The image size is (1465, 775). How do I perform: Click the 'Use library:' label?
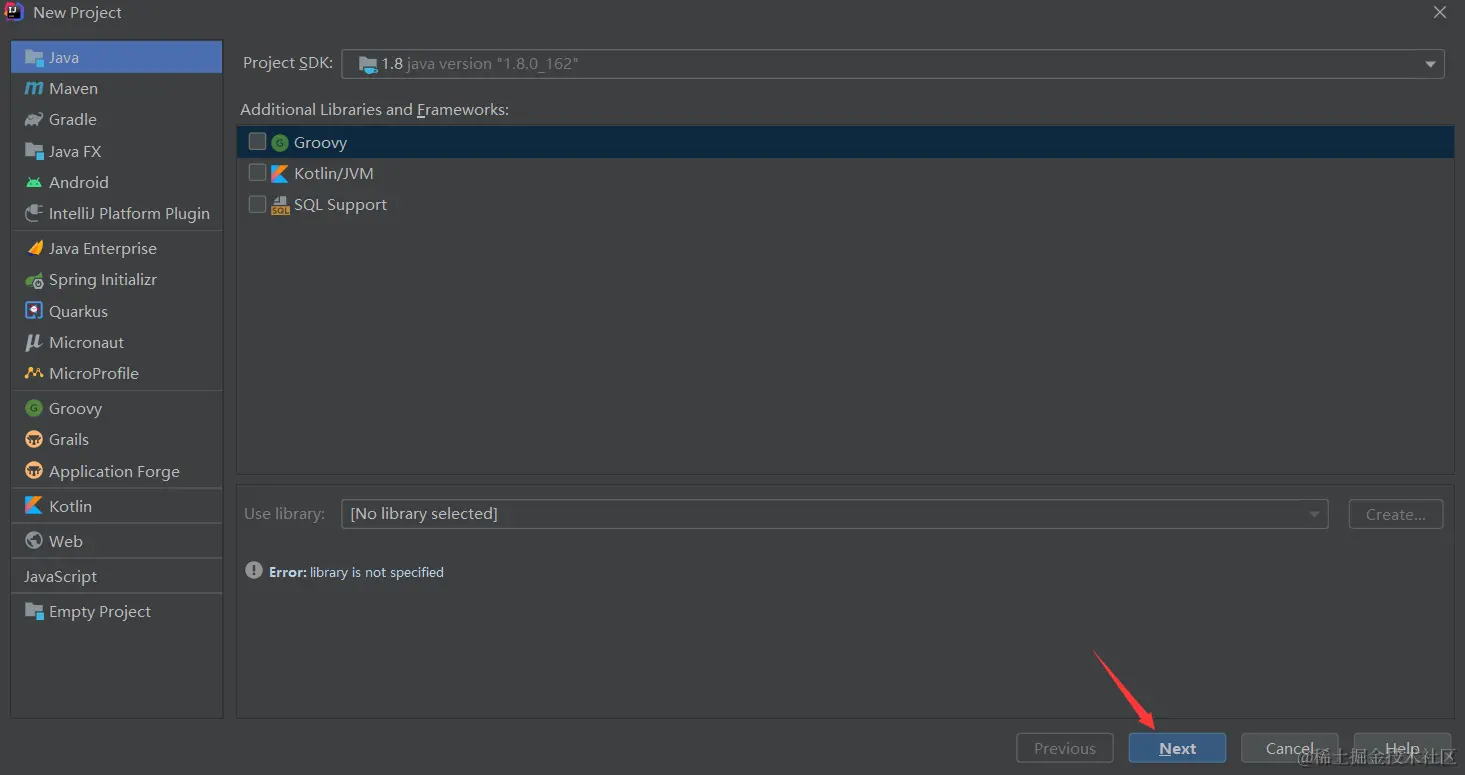click(x=284, y=514)
